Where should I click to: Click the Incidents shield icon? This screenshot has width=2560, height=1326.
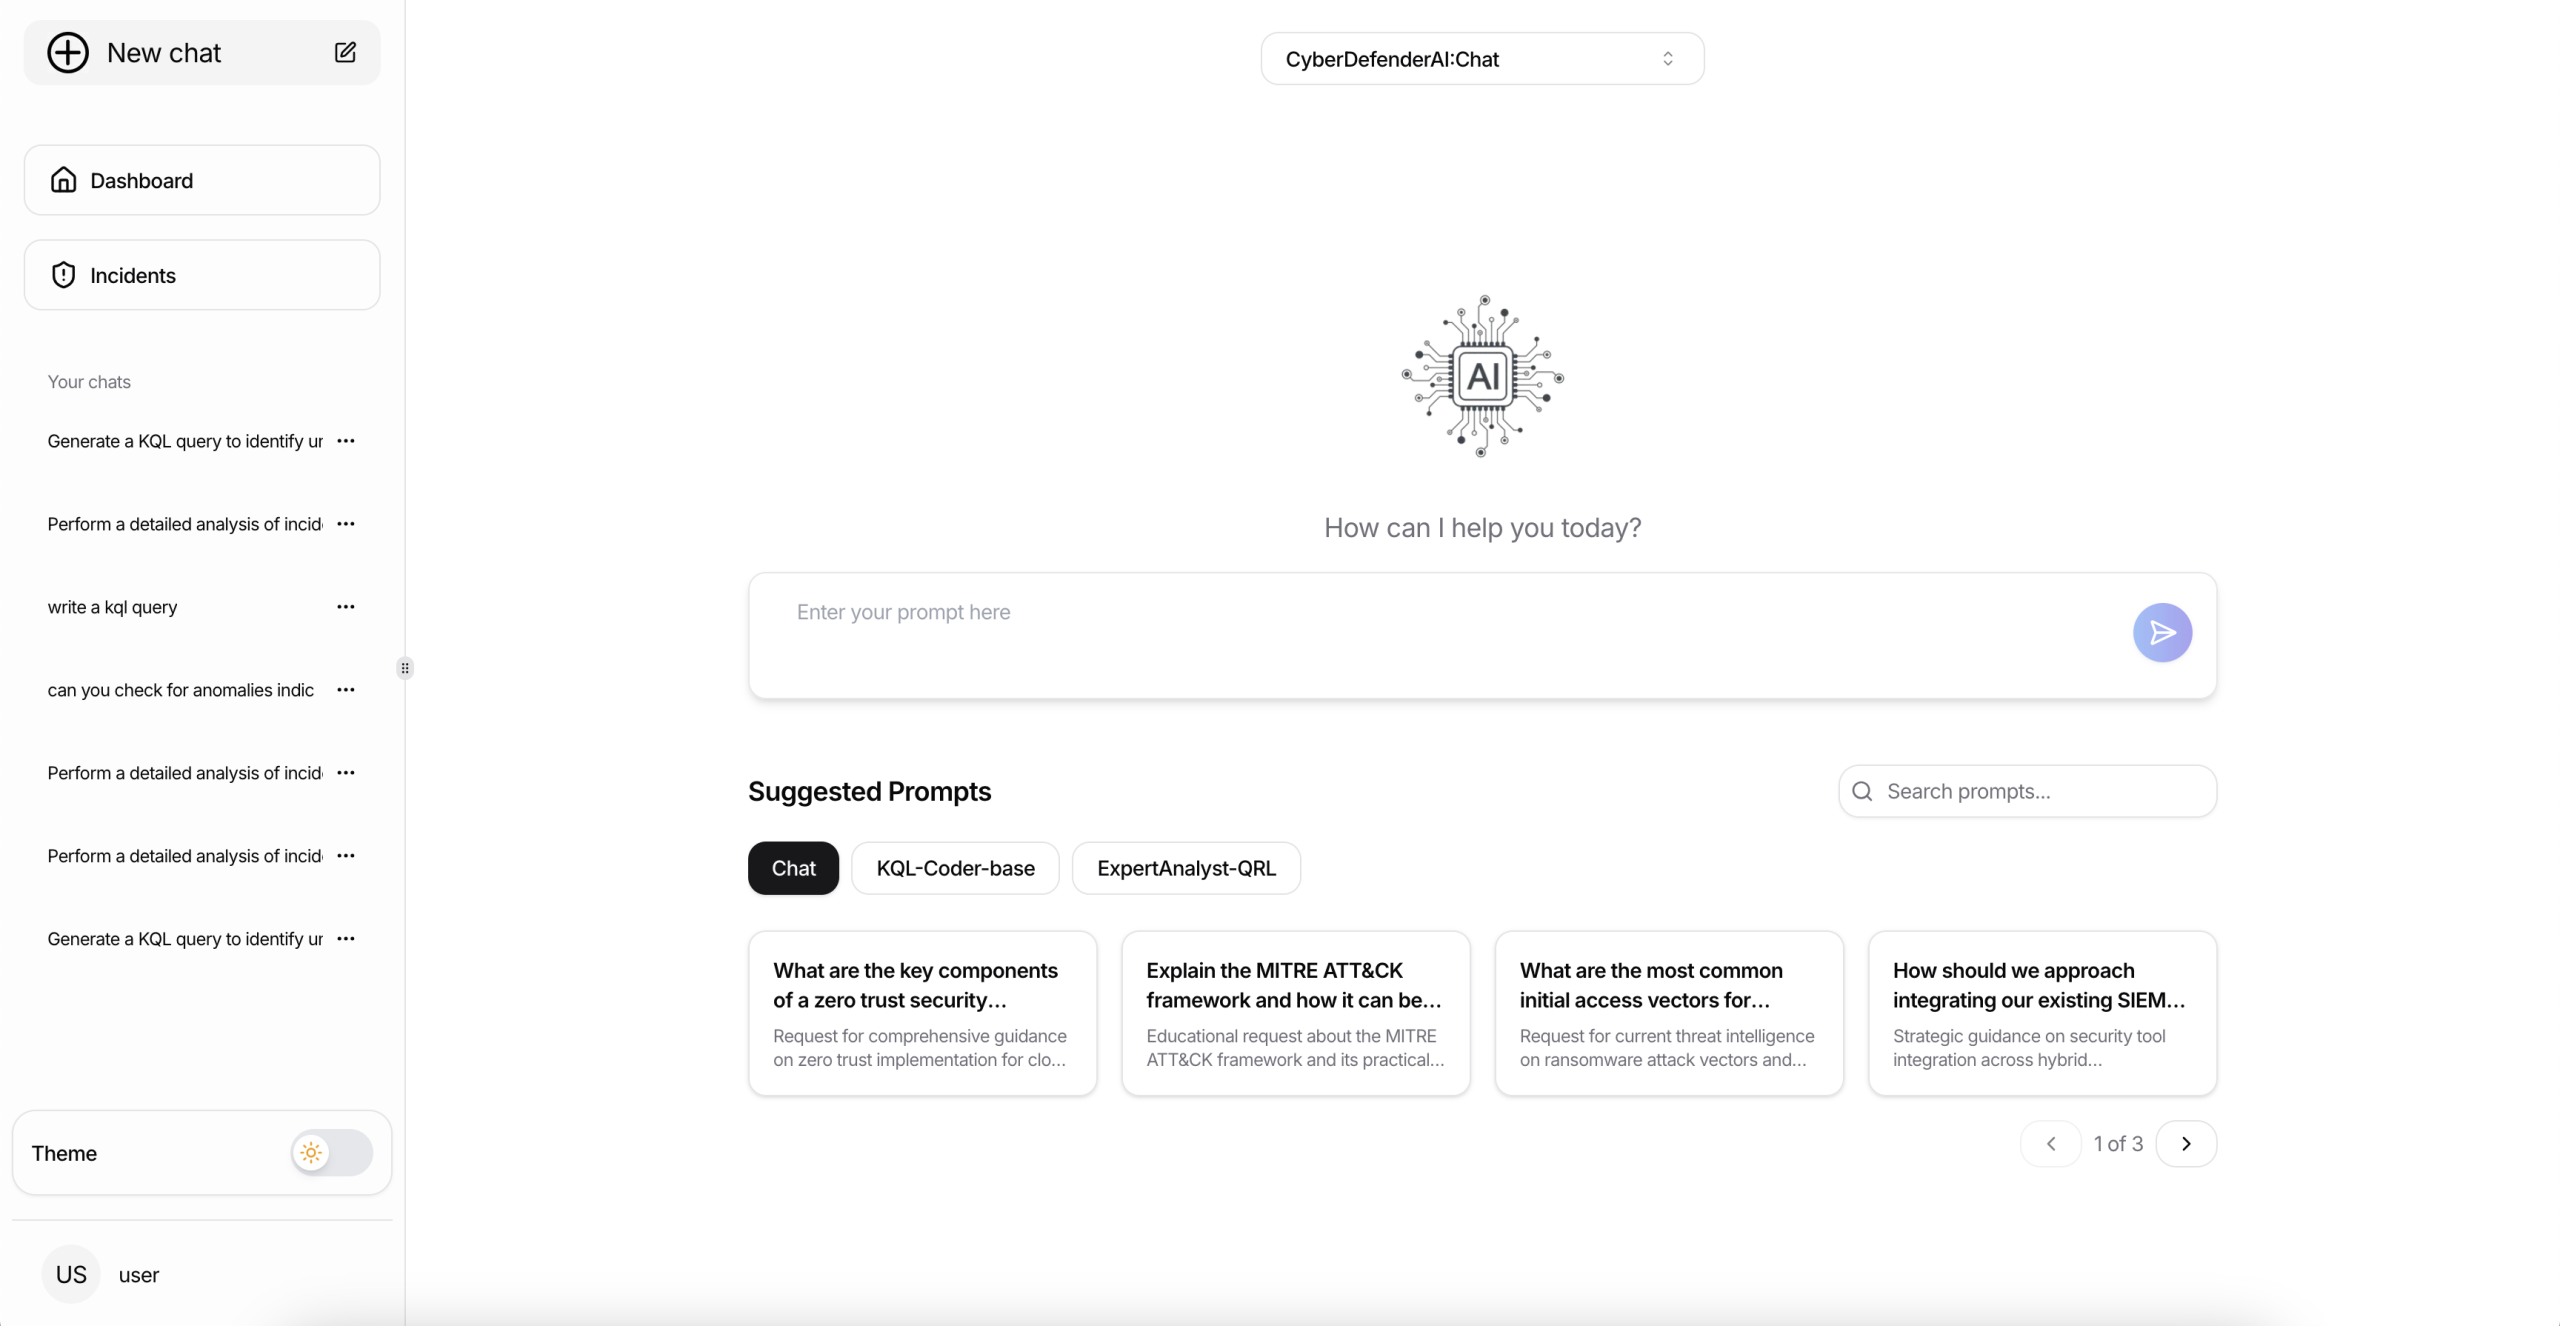pyautogui.click(x=64, y=275)
